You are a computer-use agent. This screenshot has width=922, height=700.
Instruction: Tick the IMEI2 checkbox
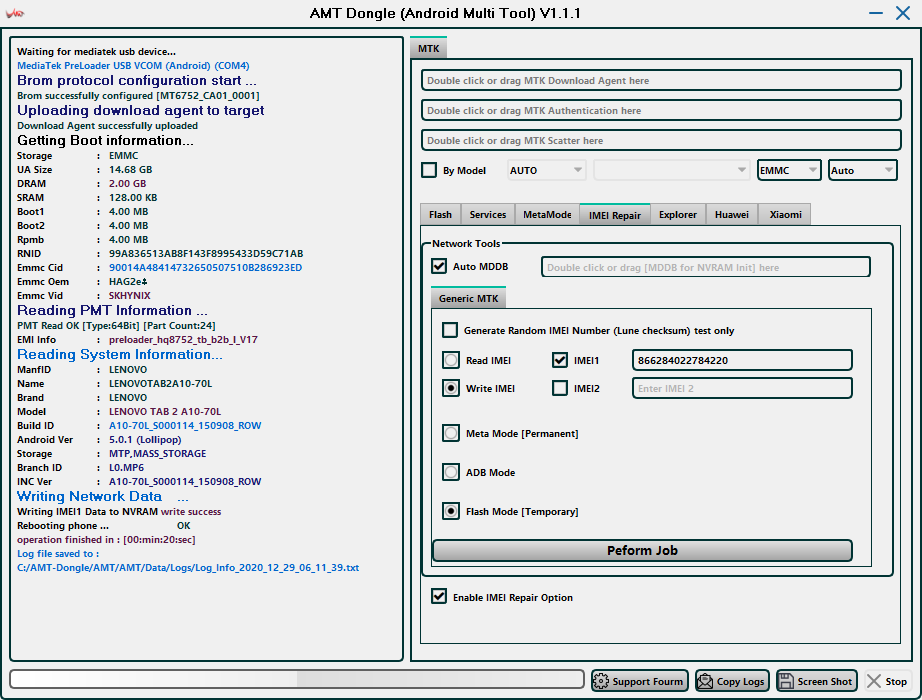click(560, 388)
